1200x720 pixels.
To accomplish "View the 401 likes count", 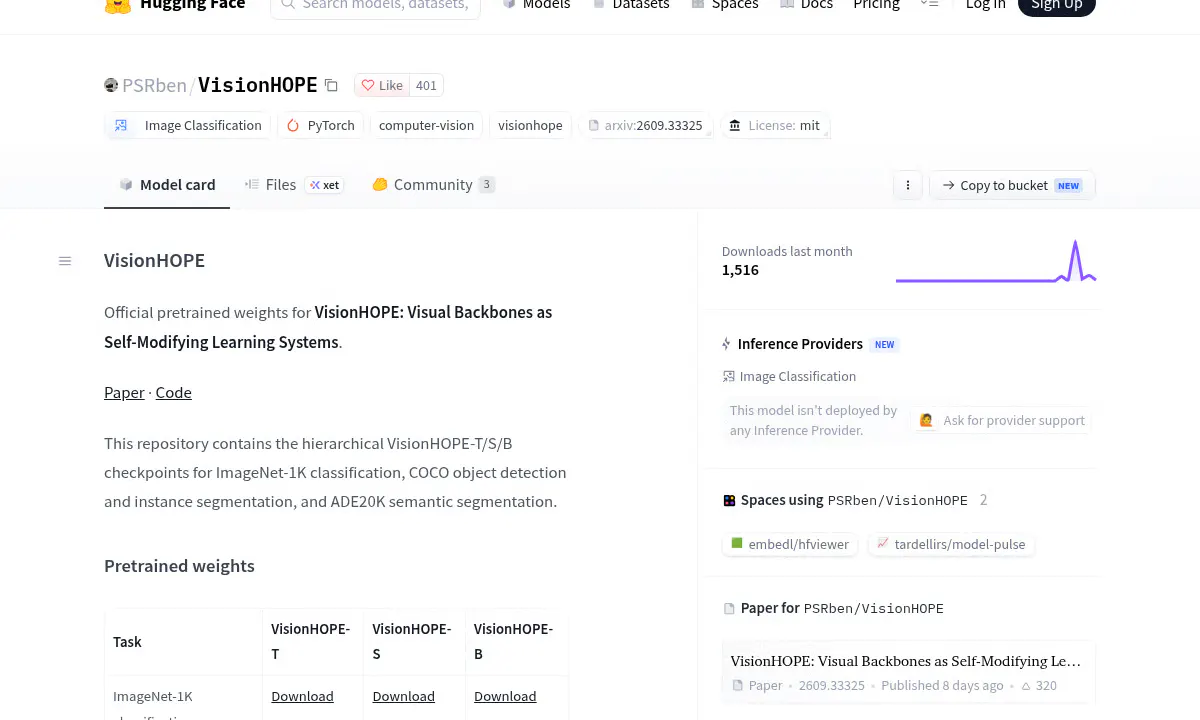I will point(426,85).
